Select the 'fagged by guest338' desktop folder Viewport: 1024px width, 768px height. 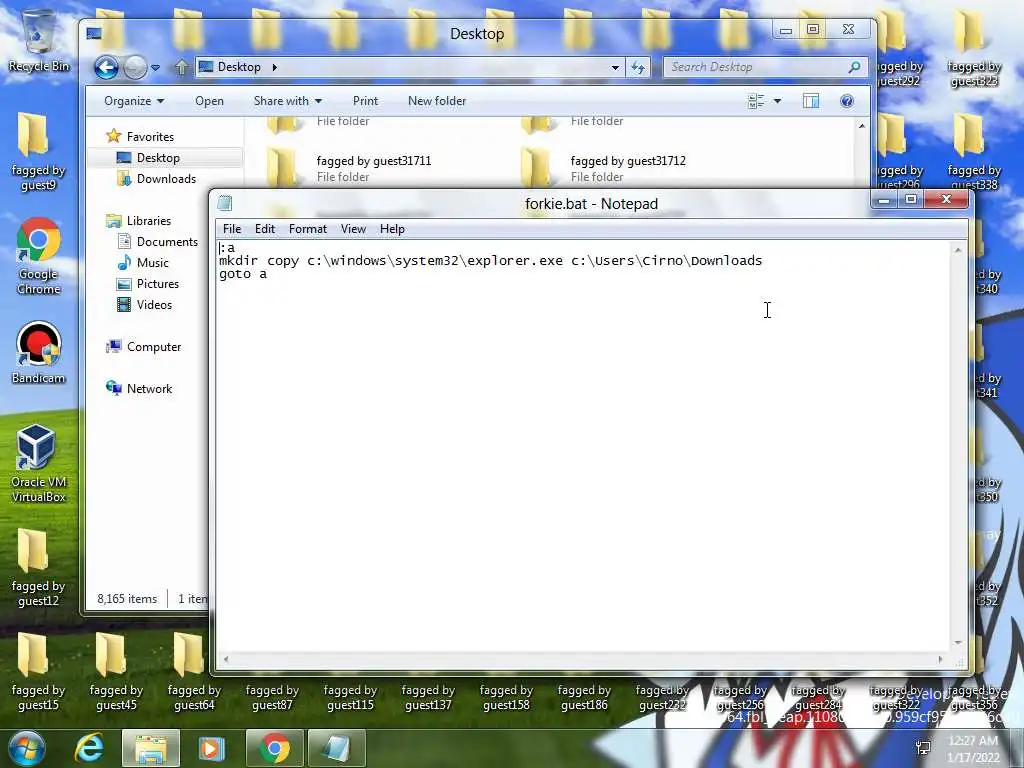tap(974, 152)
